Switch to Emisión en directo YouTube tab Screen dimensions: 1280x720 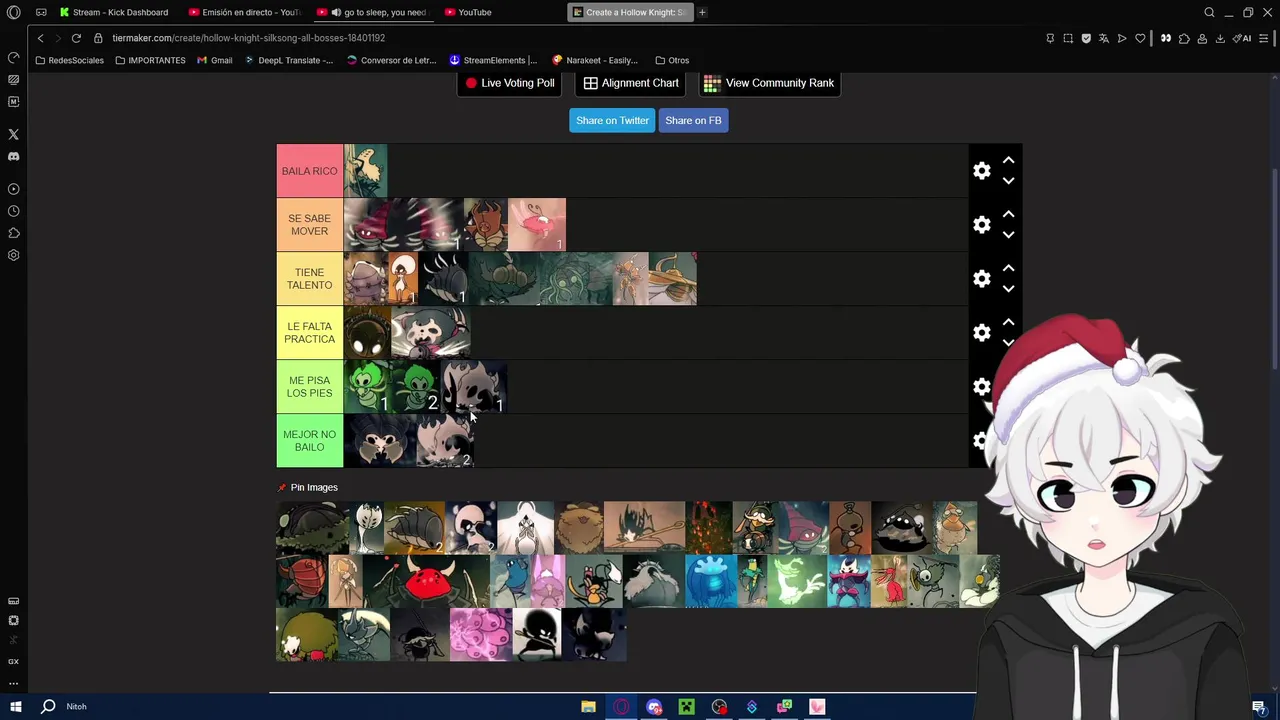[245, 12]
